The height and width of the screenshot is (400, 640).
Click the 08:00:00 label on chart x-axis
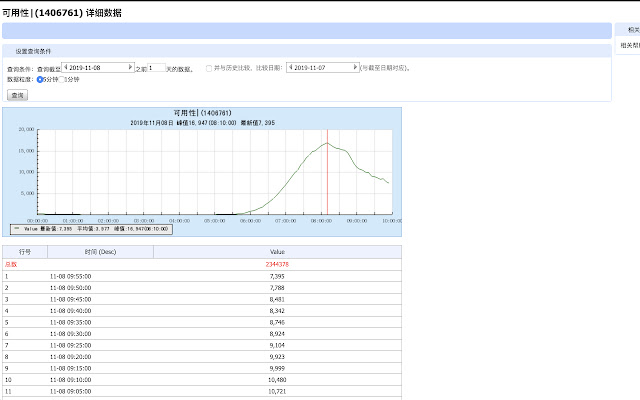point(321,221)
